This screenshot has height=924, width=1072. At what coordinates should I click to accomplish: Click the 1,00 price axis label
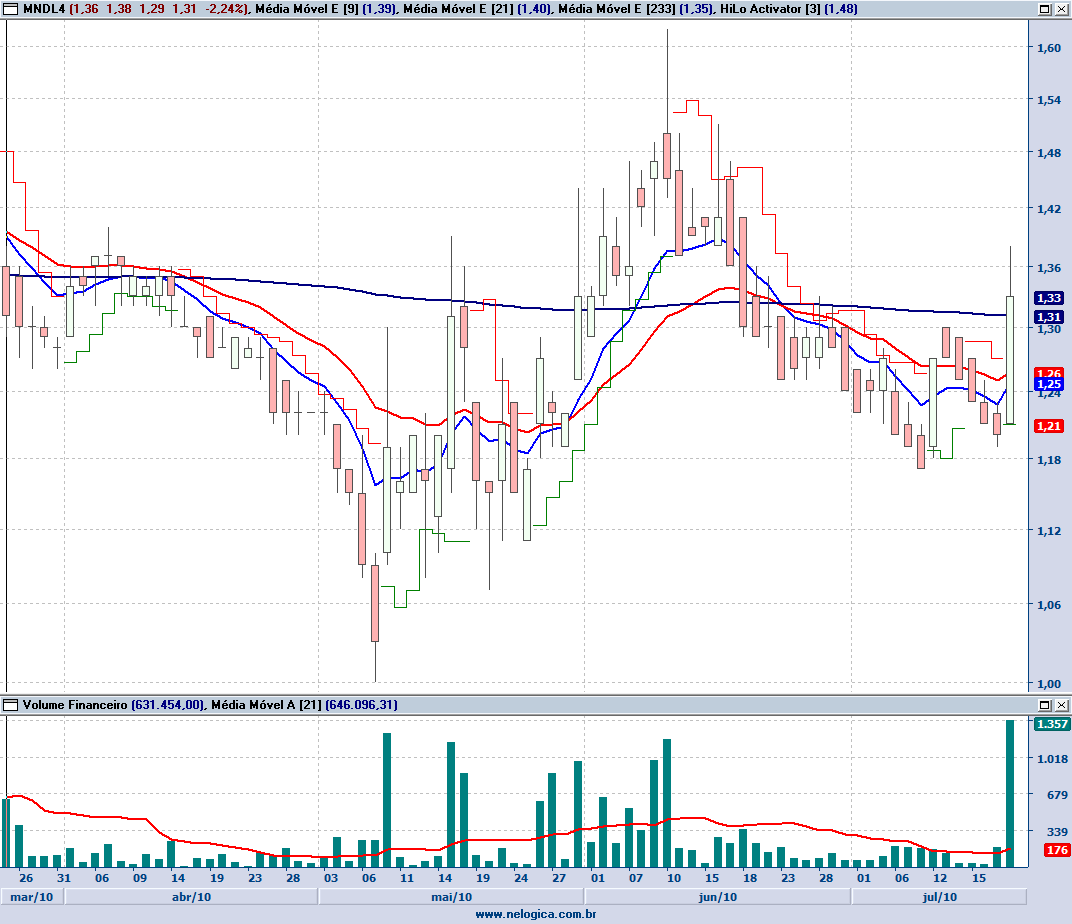(x=1049, y=684)
